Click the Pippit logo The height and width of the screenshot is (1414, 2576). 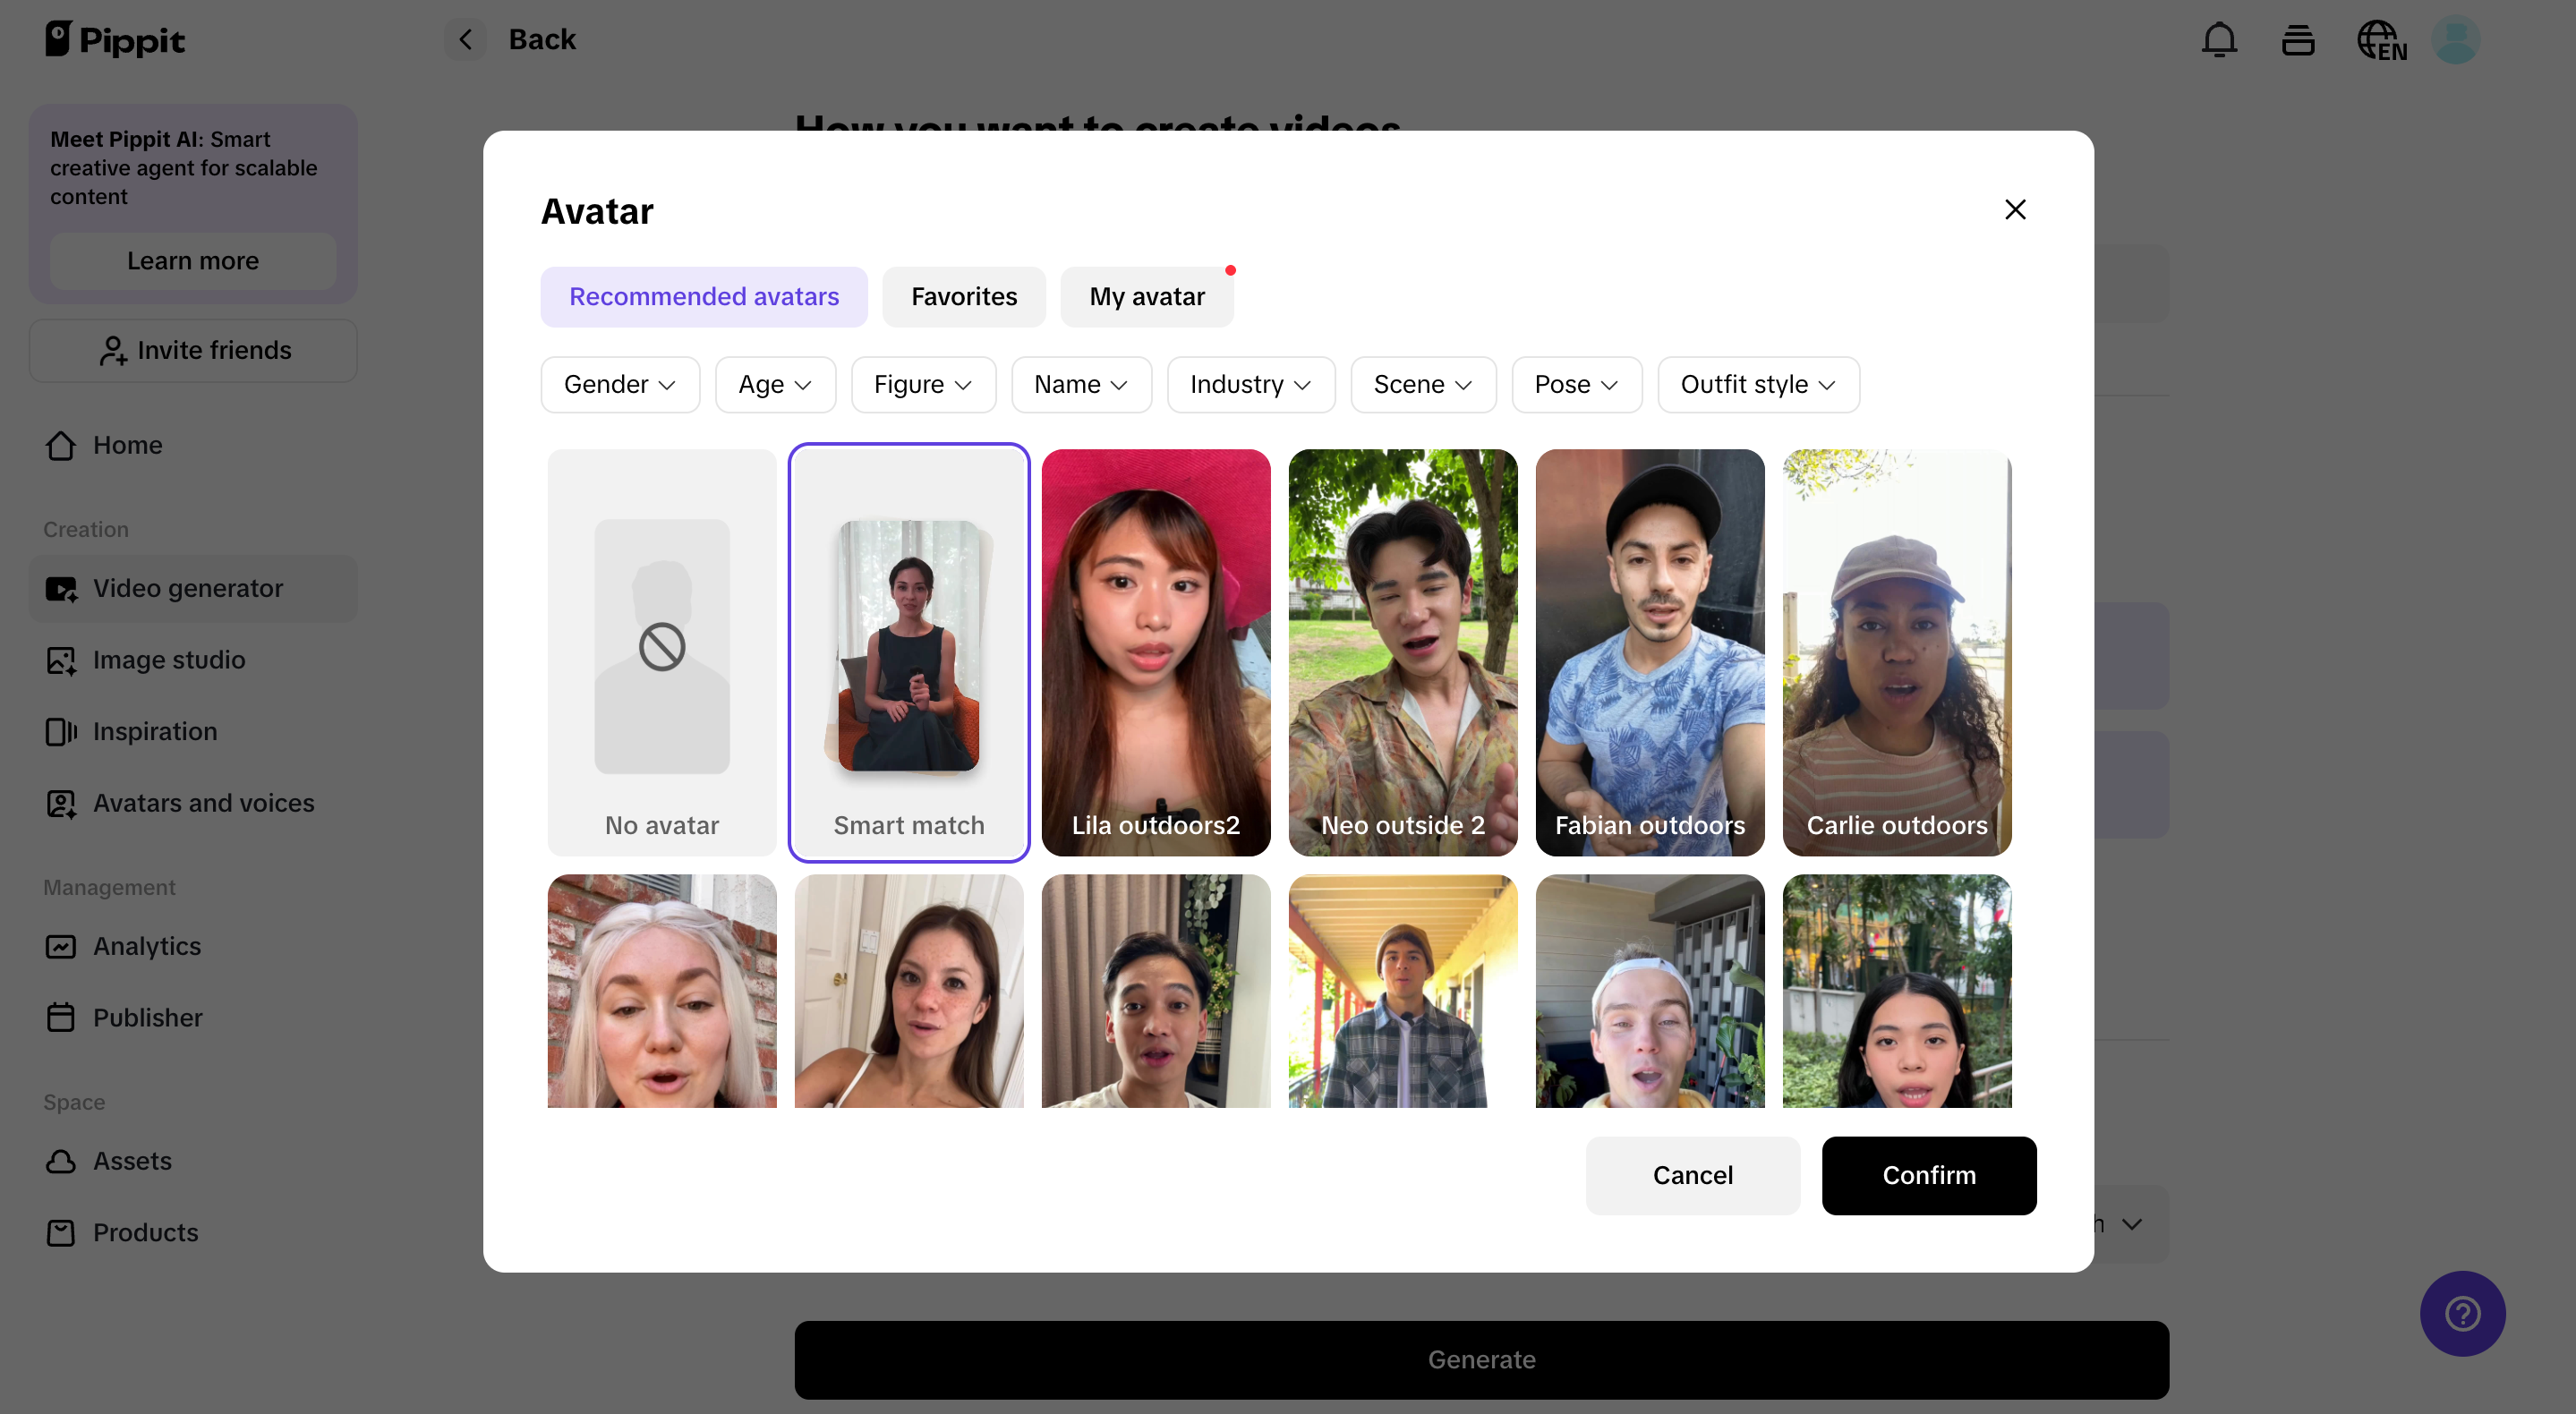115,39
